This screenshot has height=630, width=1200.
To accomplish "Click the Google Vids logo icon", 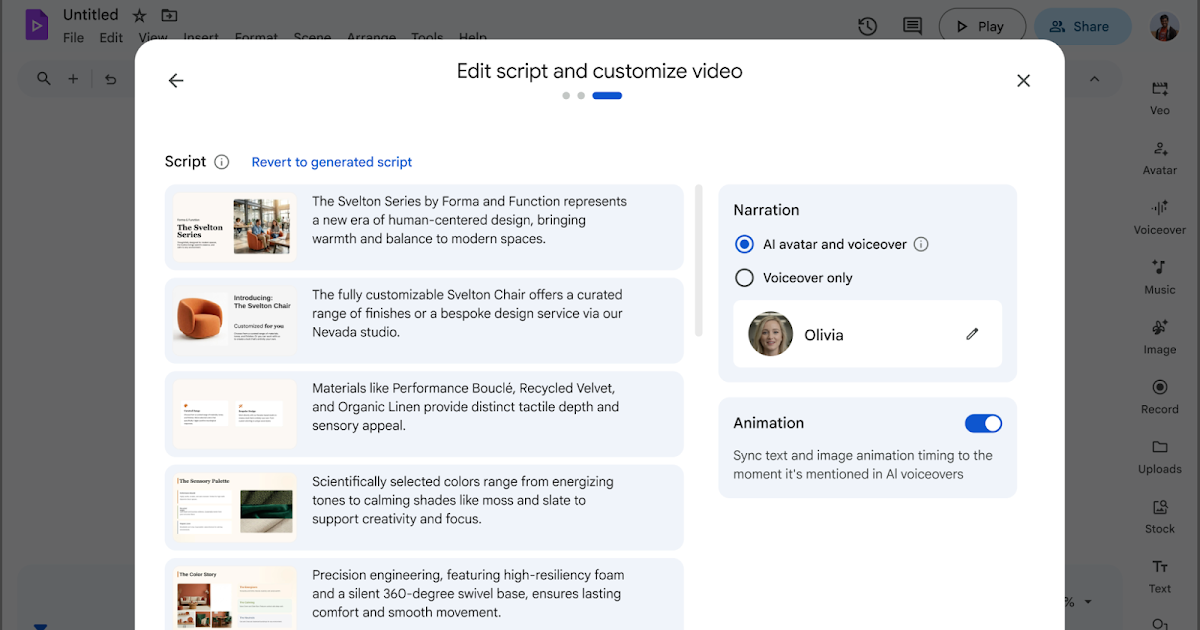I will pos(37,25).
